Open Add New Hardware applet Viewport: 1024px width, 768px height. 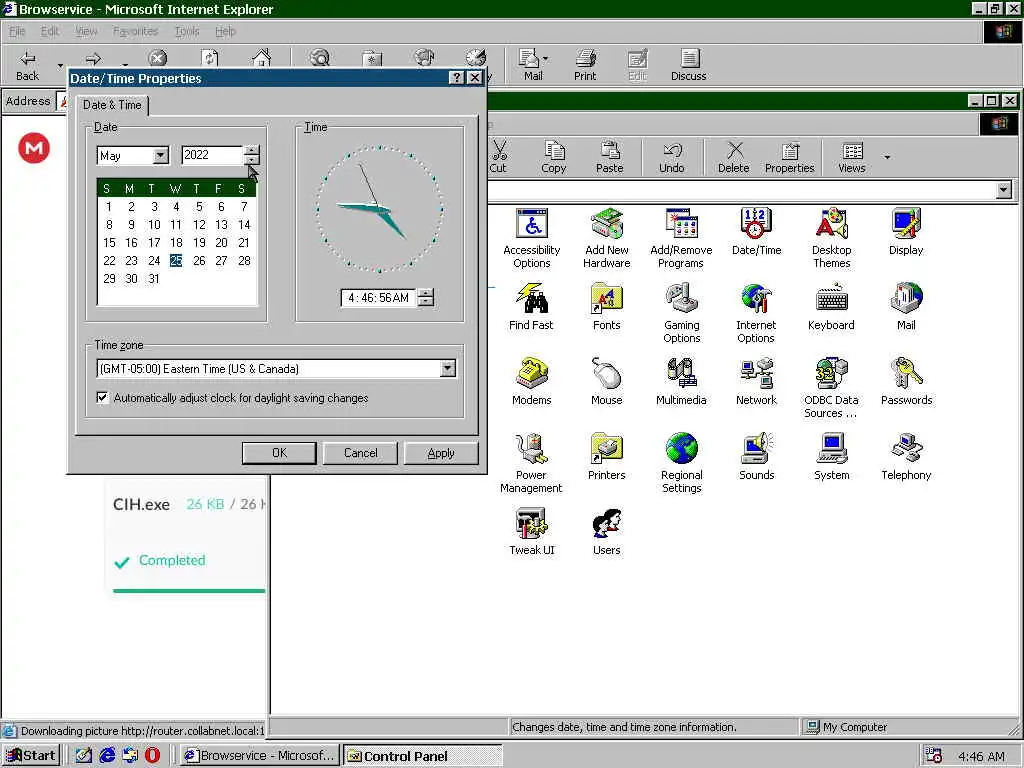pyautogui.click(x=607, y=238)
